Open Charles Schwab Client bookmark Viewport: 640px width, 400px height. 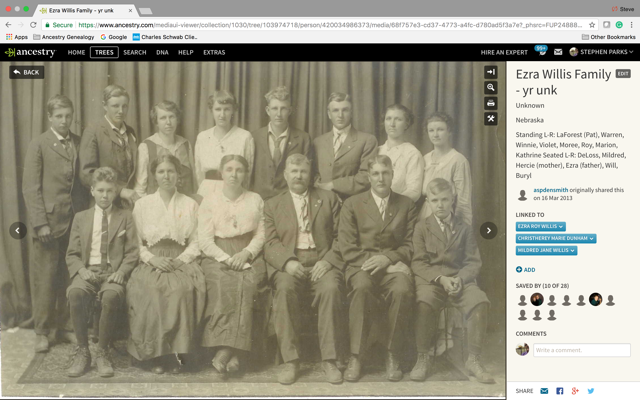165,37
